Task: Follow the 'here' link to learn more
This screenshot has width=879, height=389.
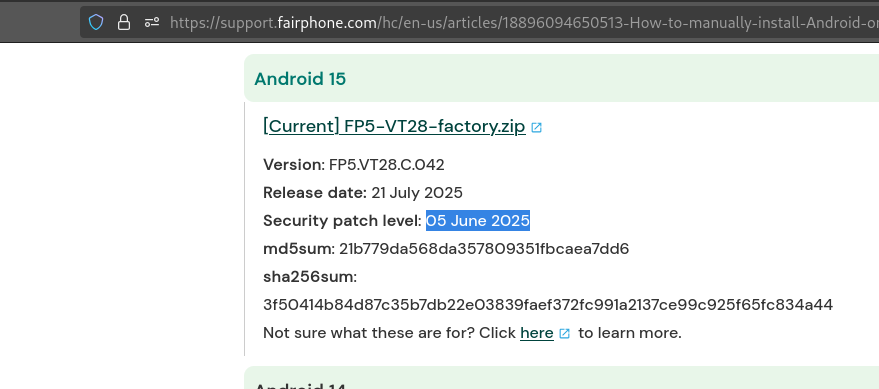Action: (x=536, y=333)
